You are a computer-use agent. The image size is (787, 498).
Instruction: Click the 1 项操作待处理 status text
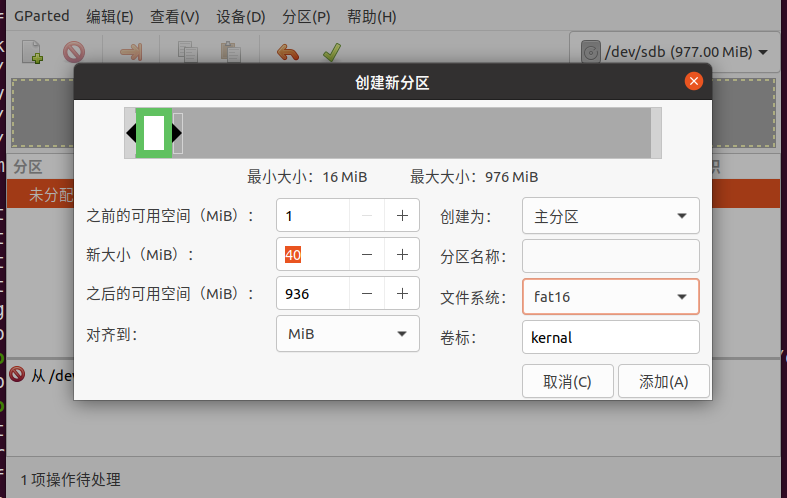point(71,479)
